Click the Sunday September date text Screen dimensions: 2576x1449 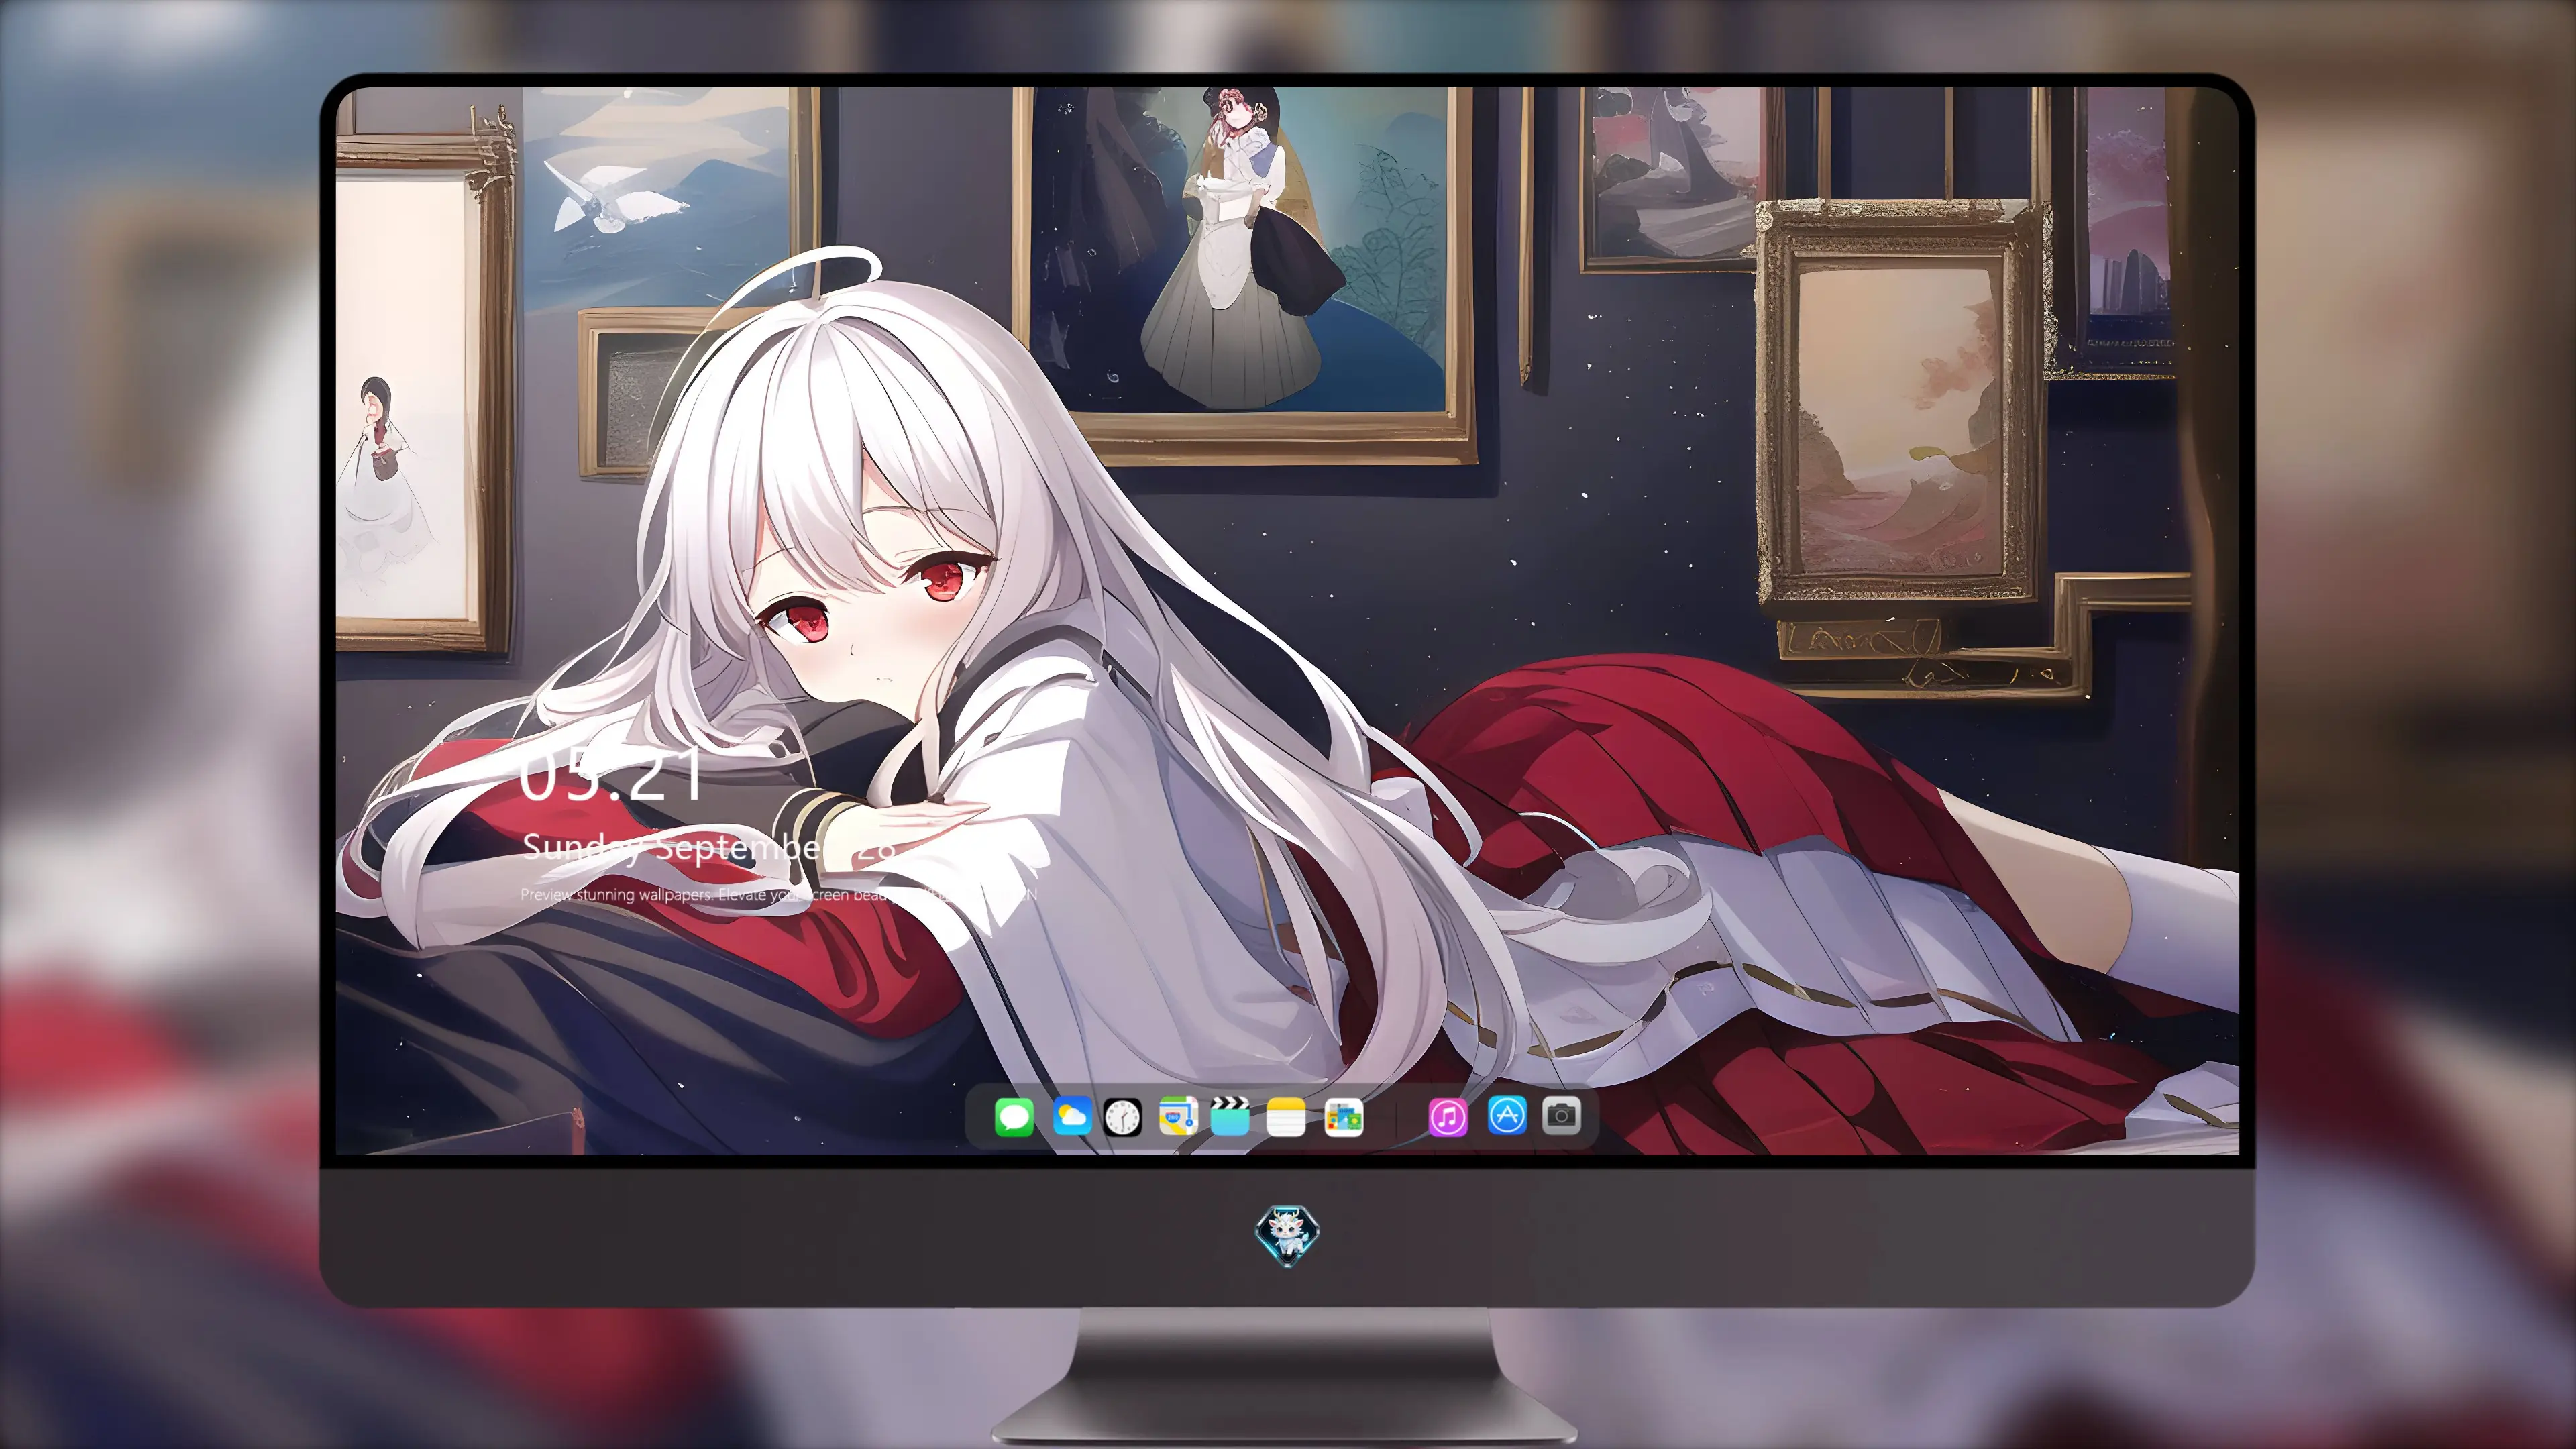point(708,848)
